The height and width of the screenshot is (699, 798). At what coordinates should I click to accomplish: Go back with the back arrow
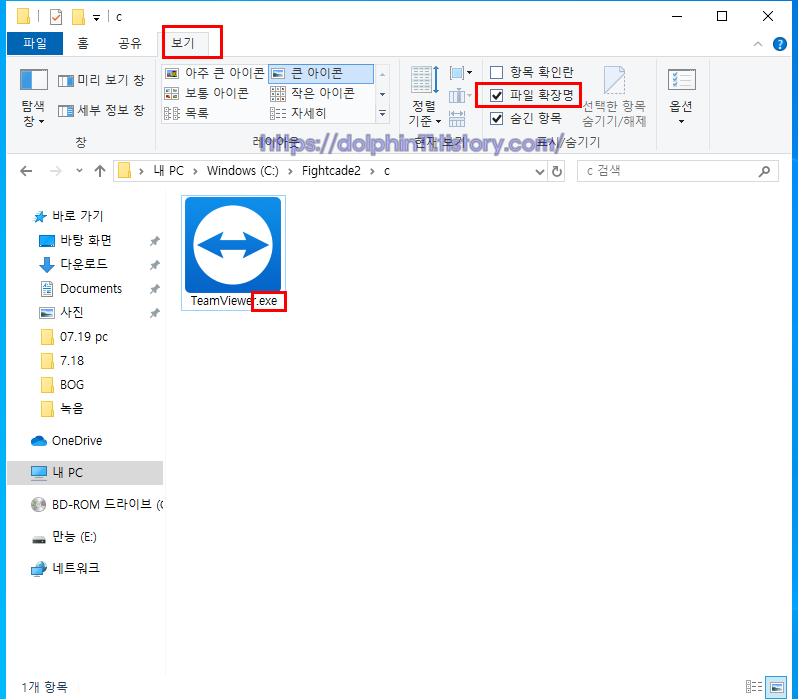coord(26,171)
